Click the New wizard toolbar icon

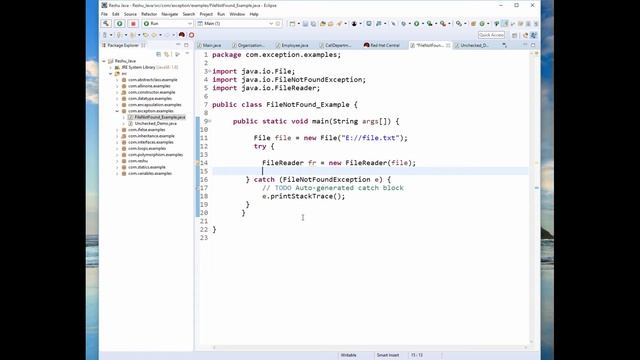[292, 24]
